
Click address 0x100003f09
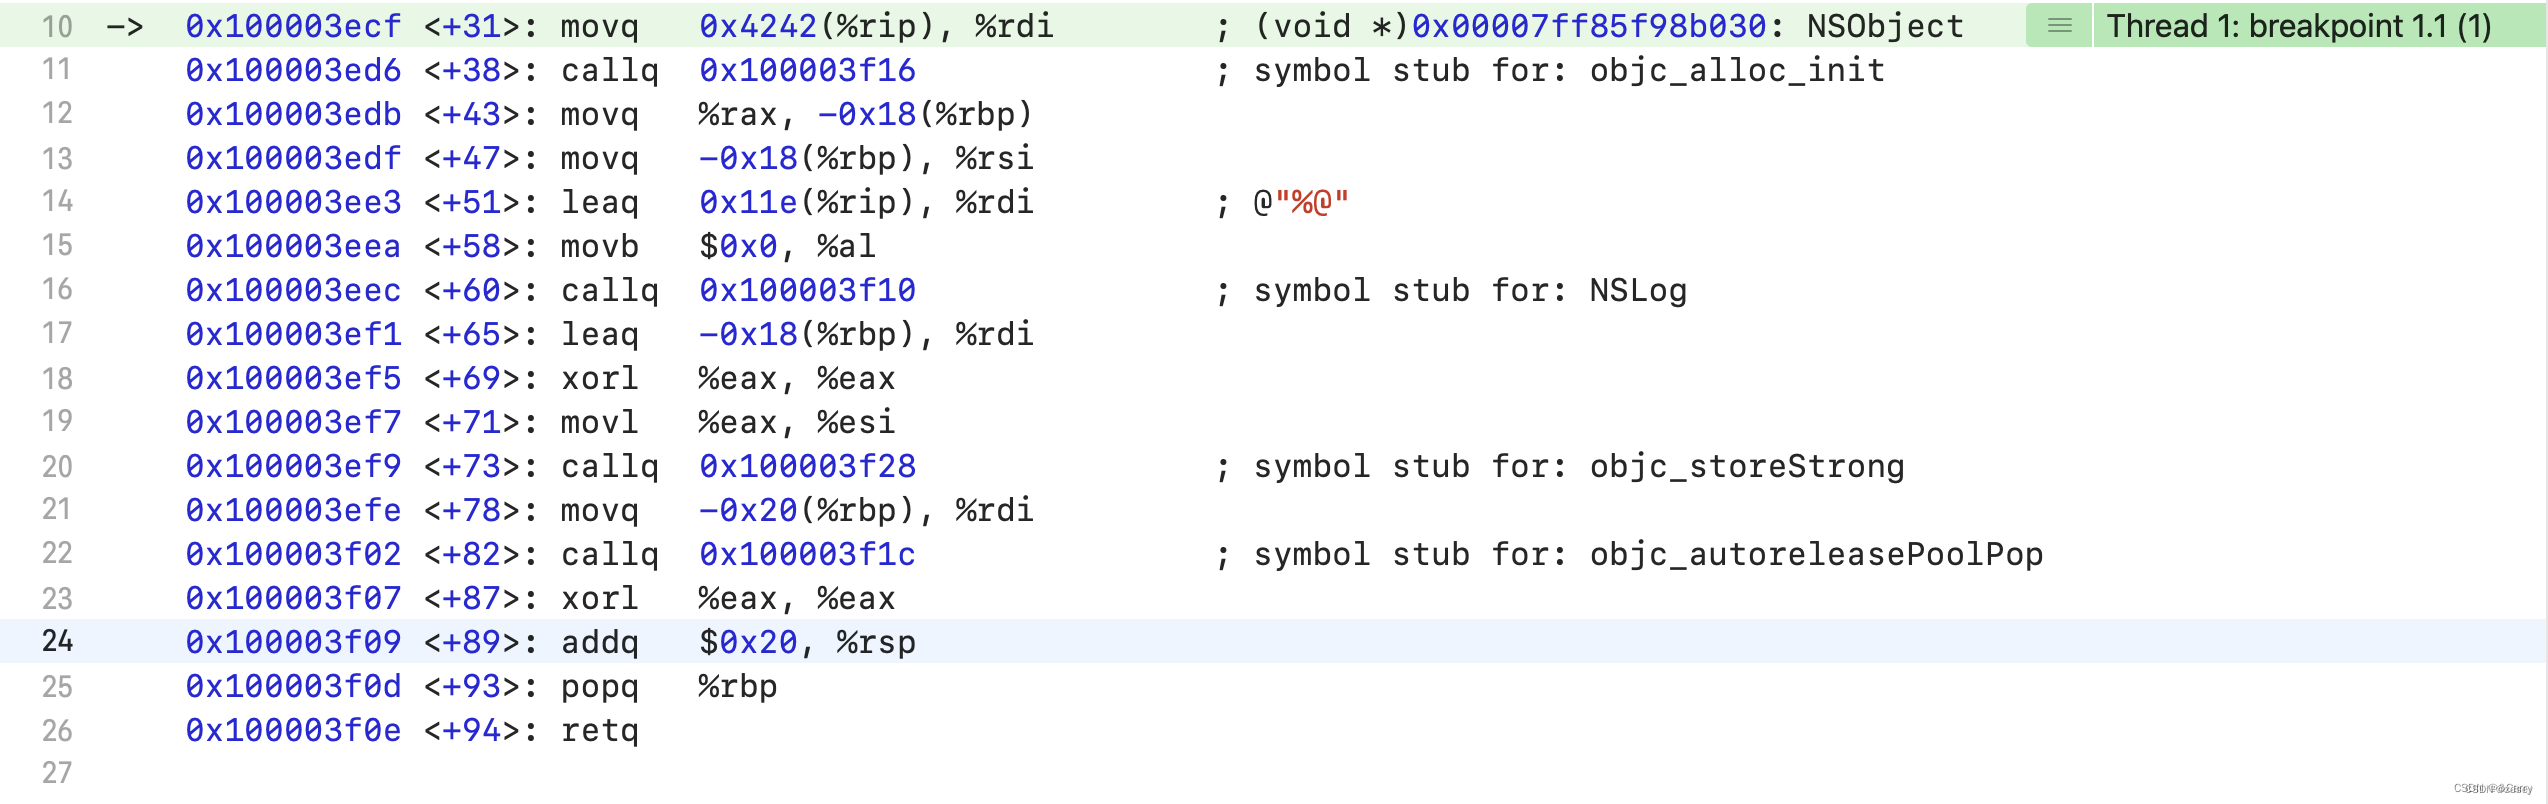pos(293,642)
